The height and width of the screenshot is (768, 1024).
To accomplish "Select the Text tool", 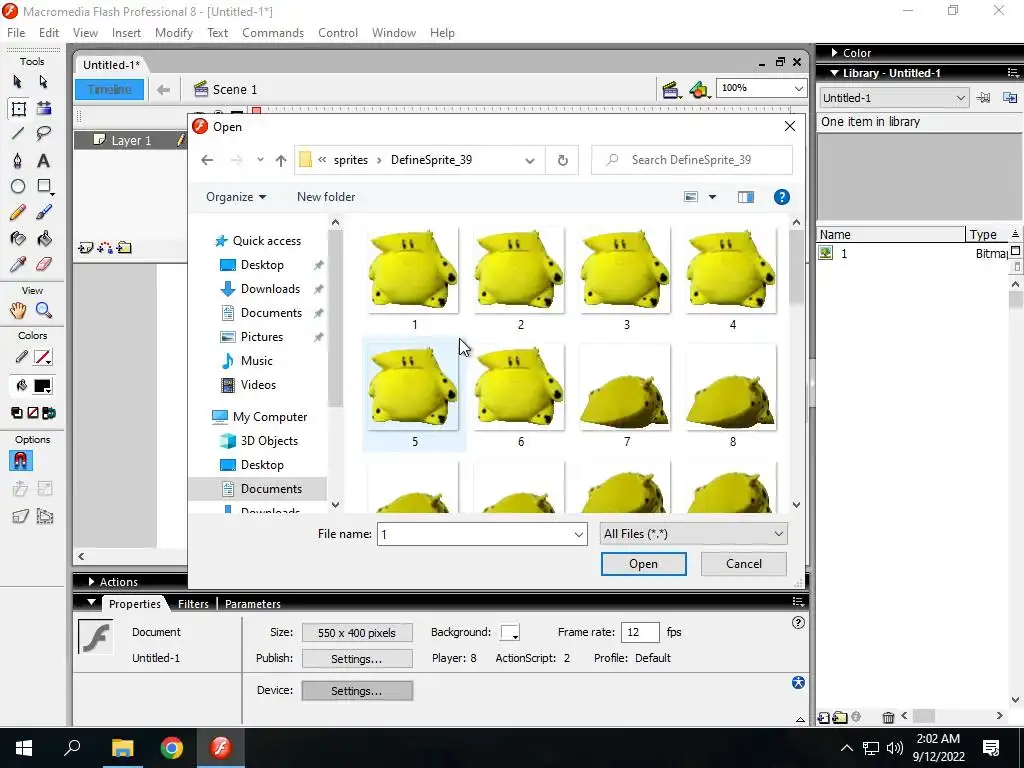I will click(x=43, y=161).
